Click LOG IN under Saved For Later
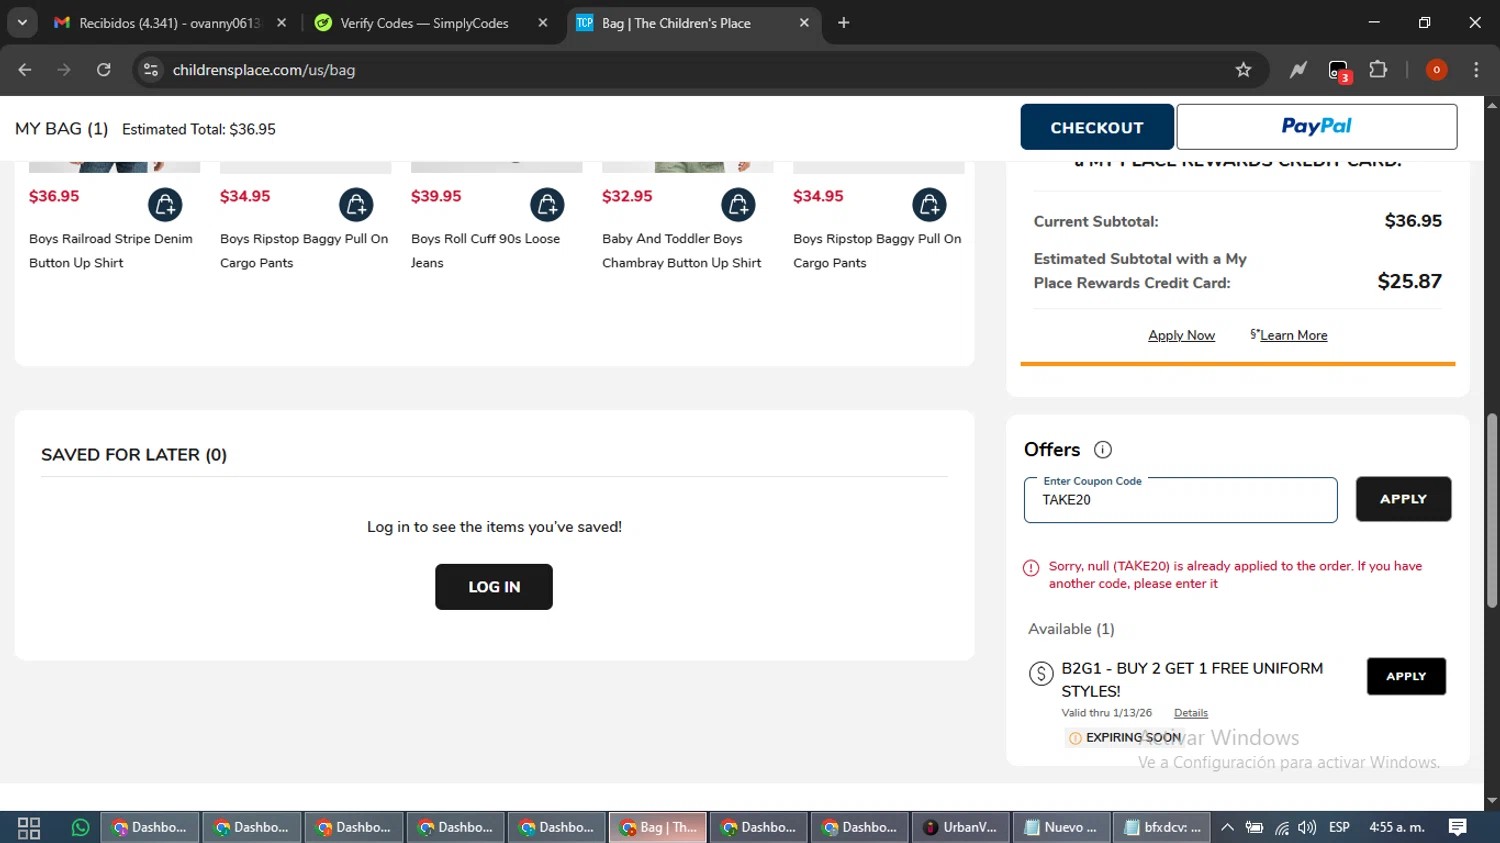 494,587
